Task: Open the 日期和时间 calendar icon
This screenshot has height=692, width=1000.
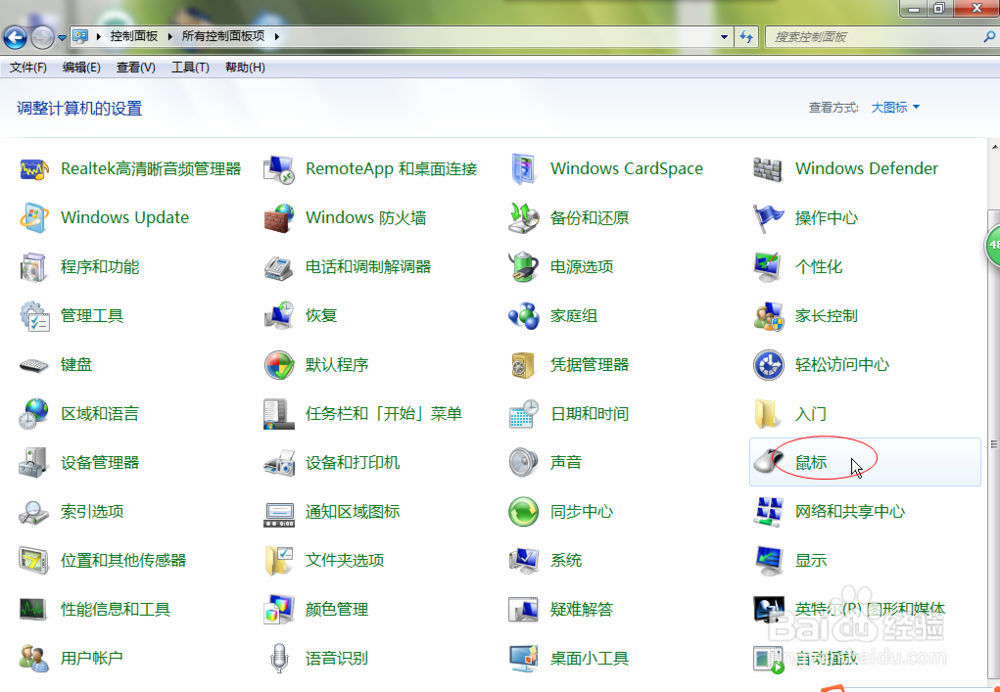Action: tap(524, 413)
